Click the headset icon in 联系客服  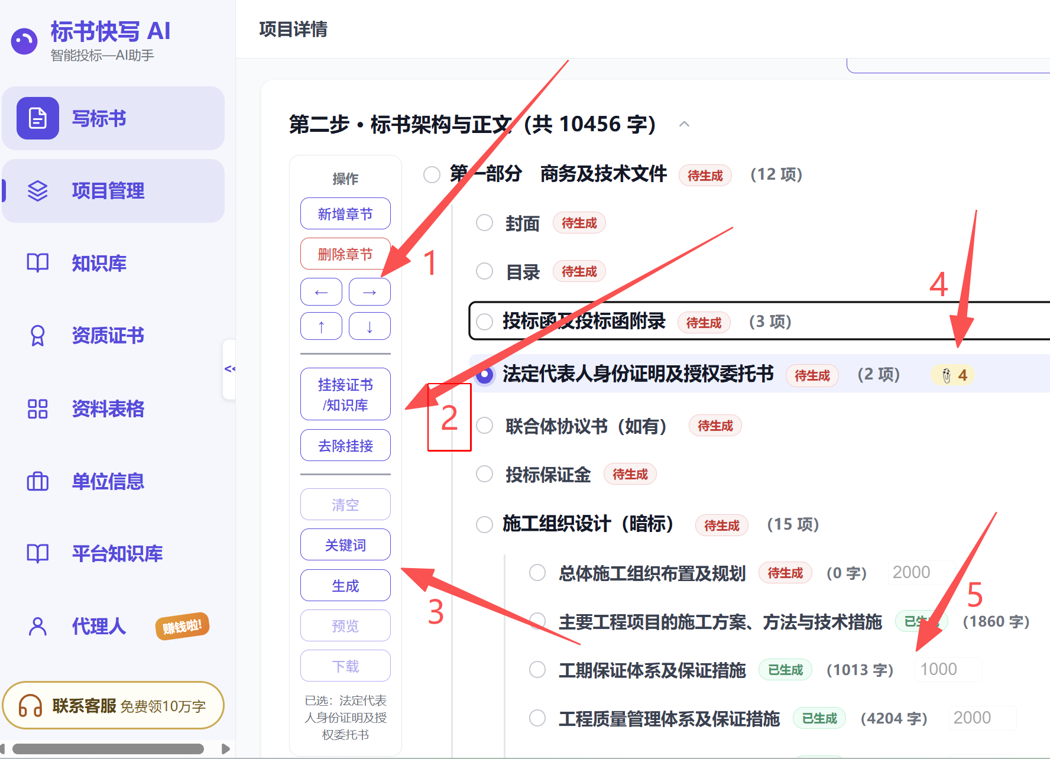click(30, 706)
